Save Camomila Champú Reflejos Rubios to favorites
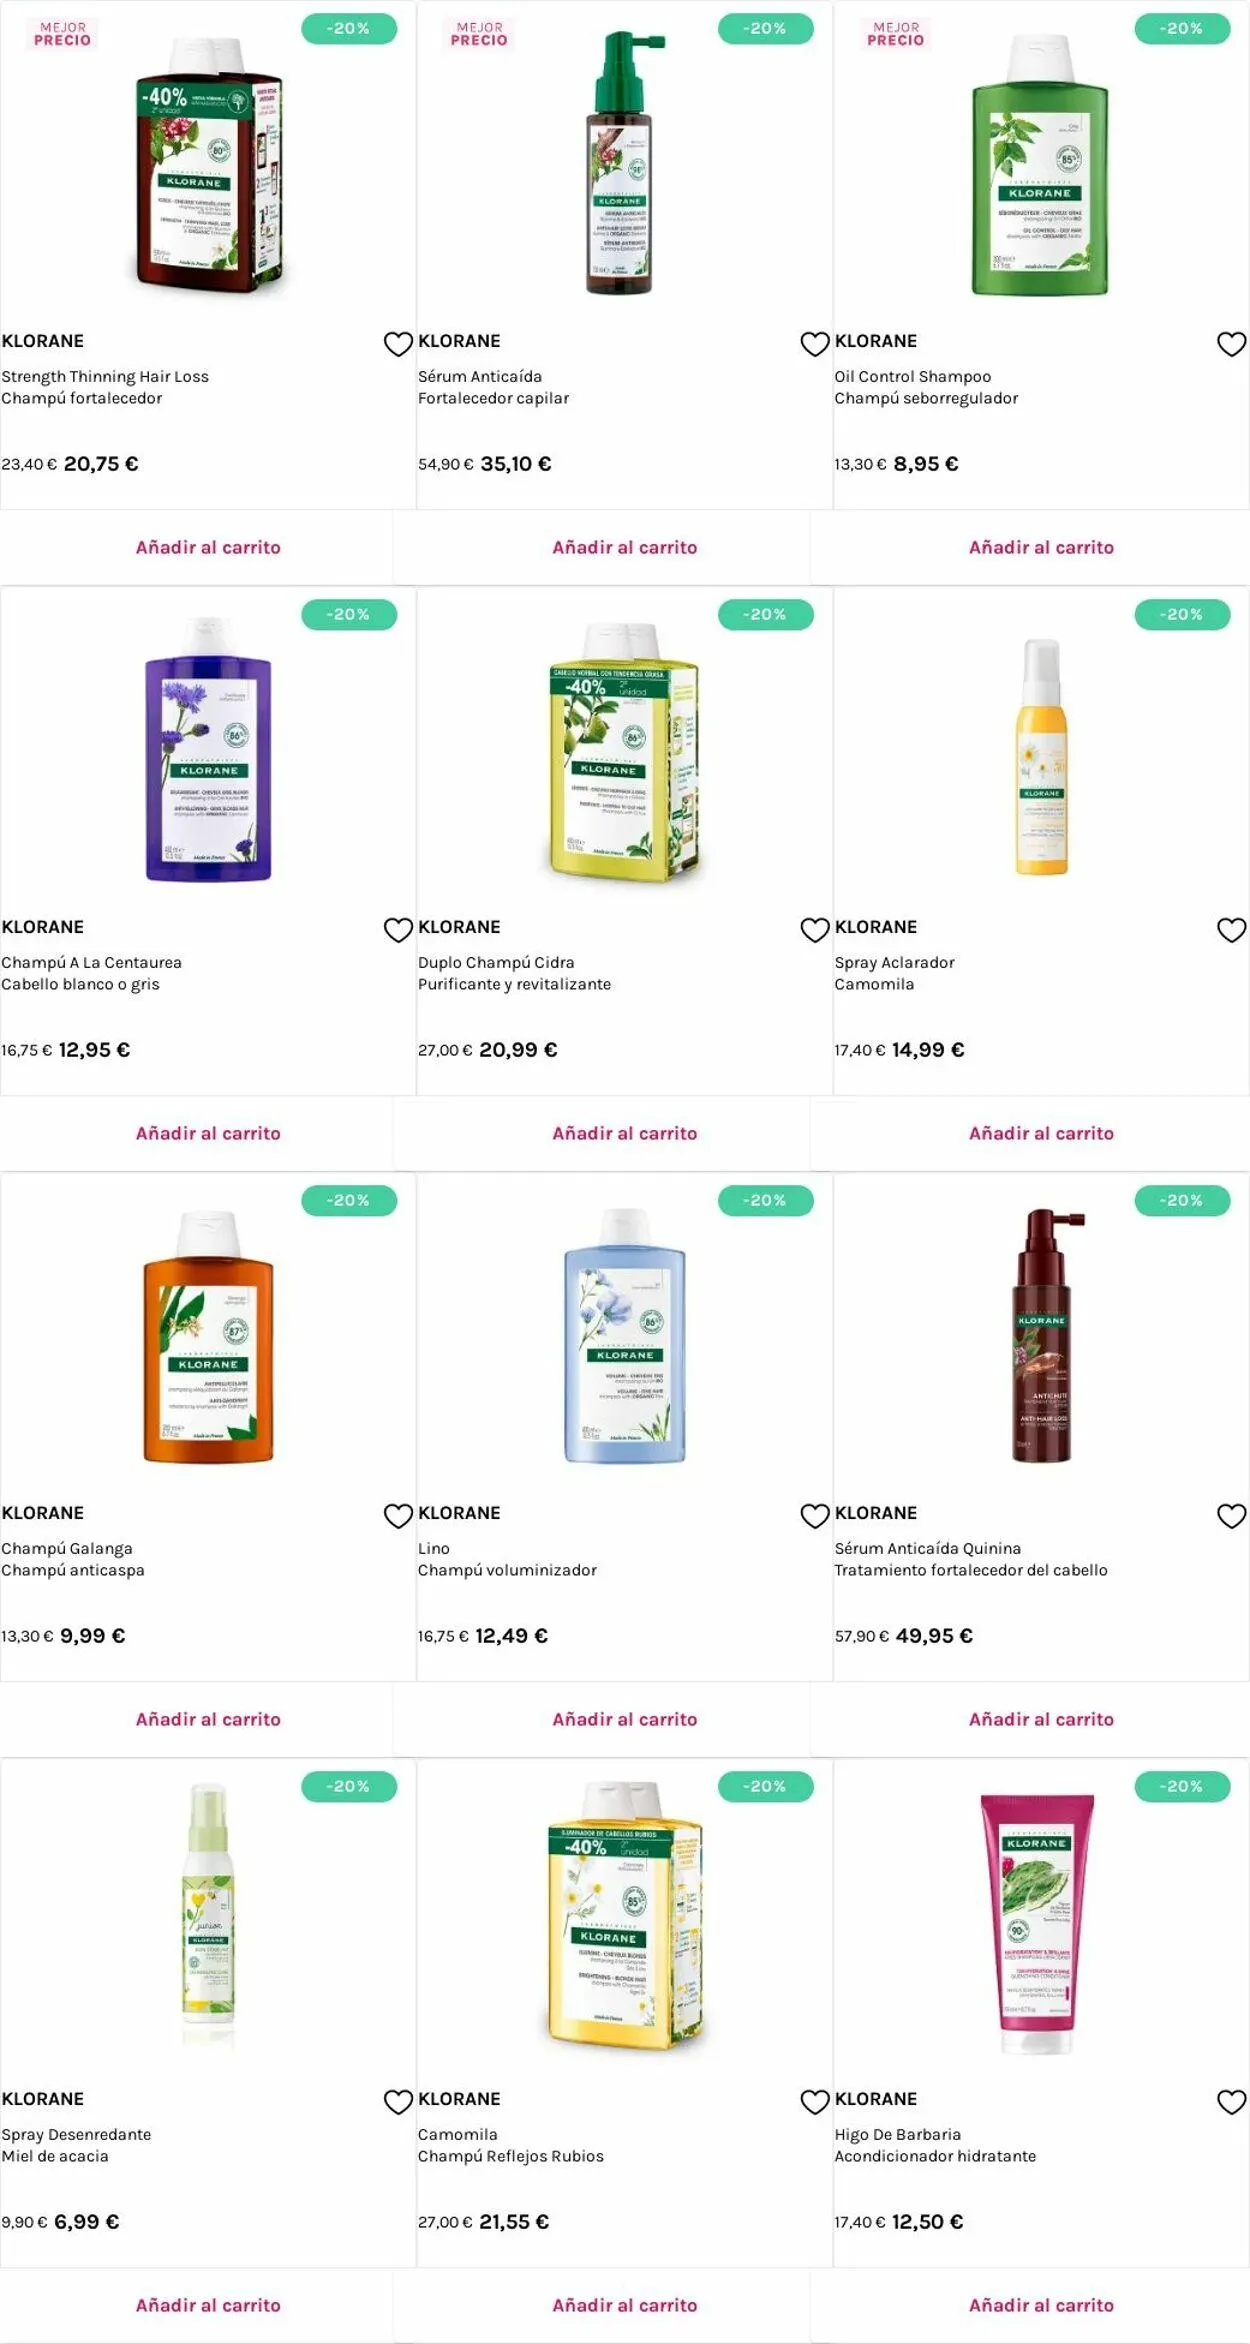Viewport: 1250px width, 2344px height. coord(815,2102)
